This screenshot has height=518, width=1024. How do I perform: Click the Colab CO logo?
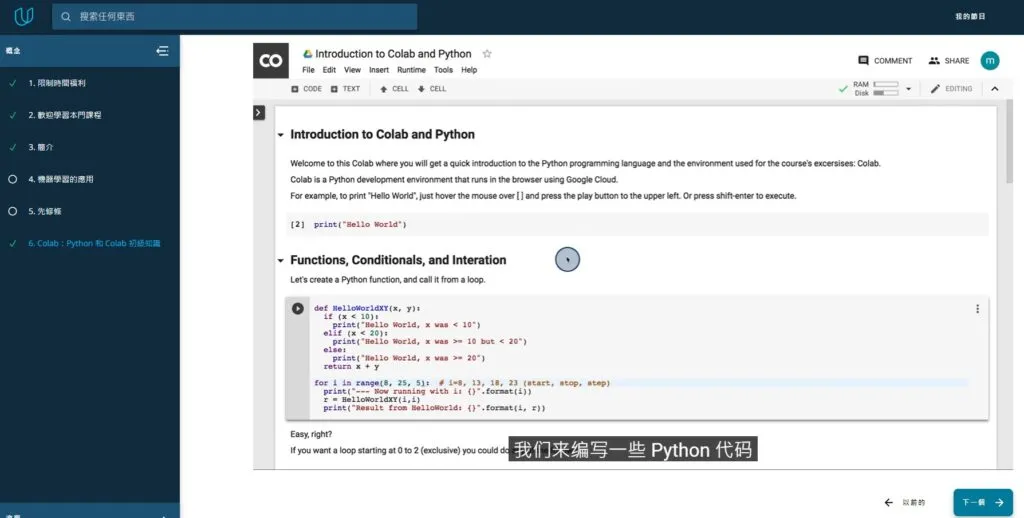coord(270,61)
